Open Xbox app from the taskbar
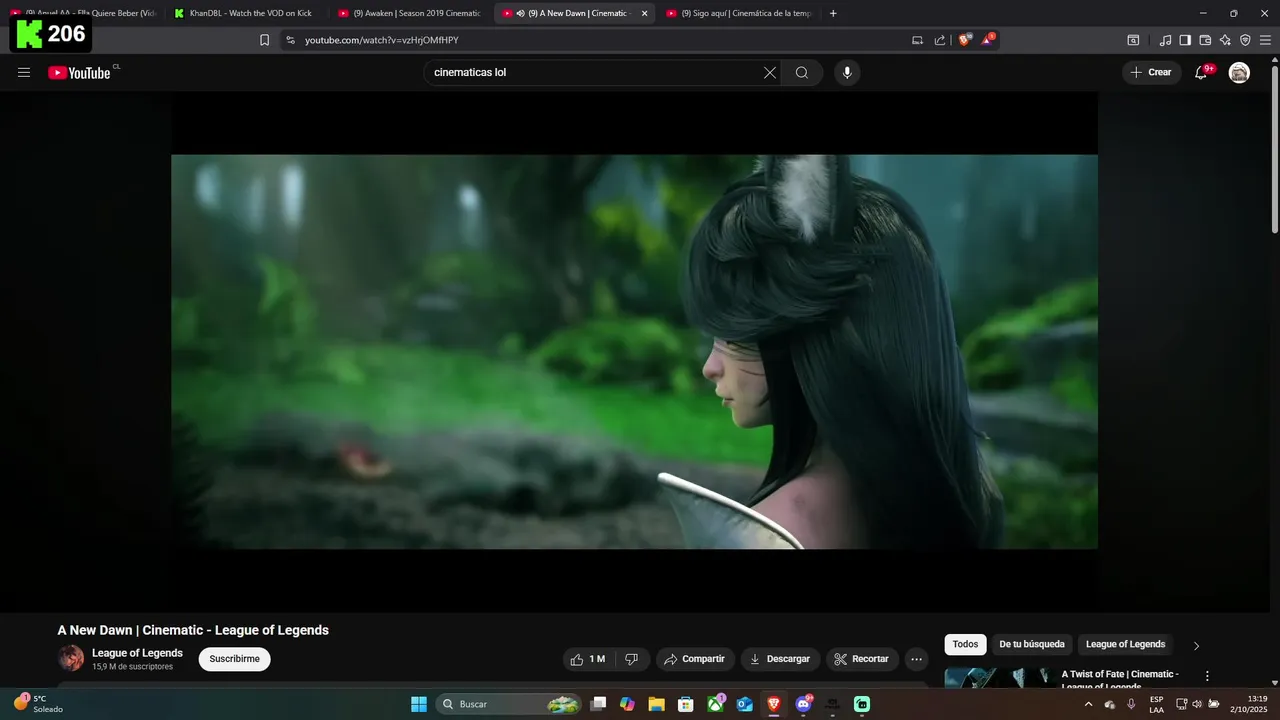The width and height of the screenshot is (1280, 720). (x=716, y=704)
